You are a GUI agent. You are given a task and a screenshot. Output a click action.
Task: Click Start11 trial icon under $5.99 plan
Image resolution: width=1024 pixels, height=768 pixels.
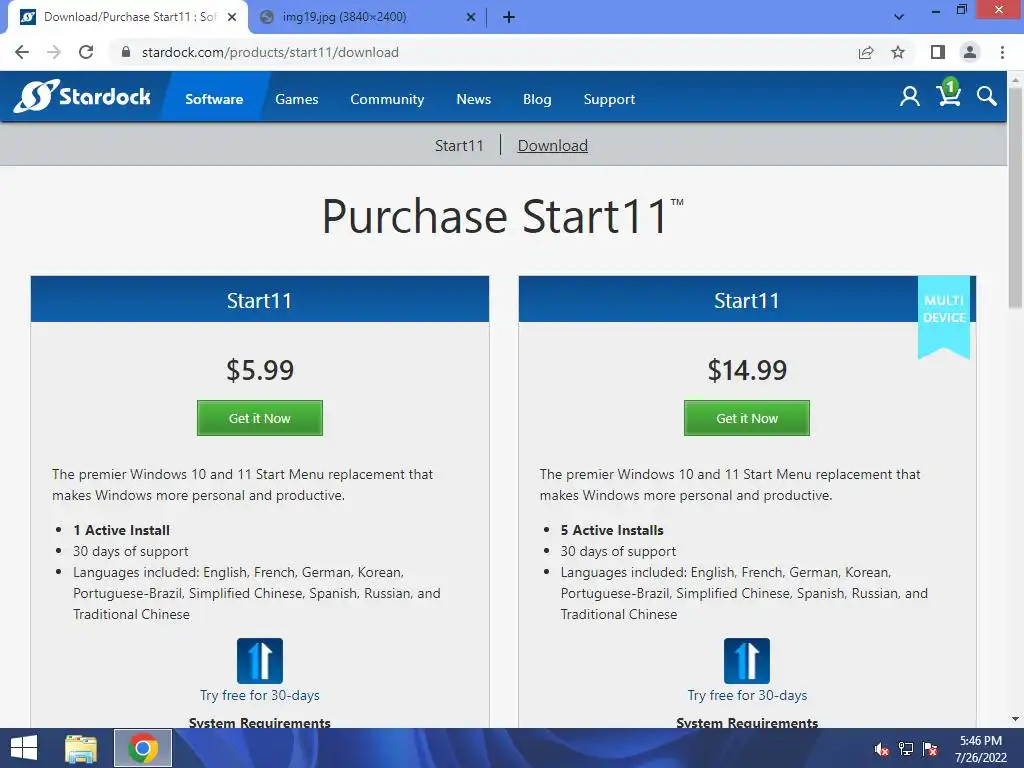tap(260, 661)
